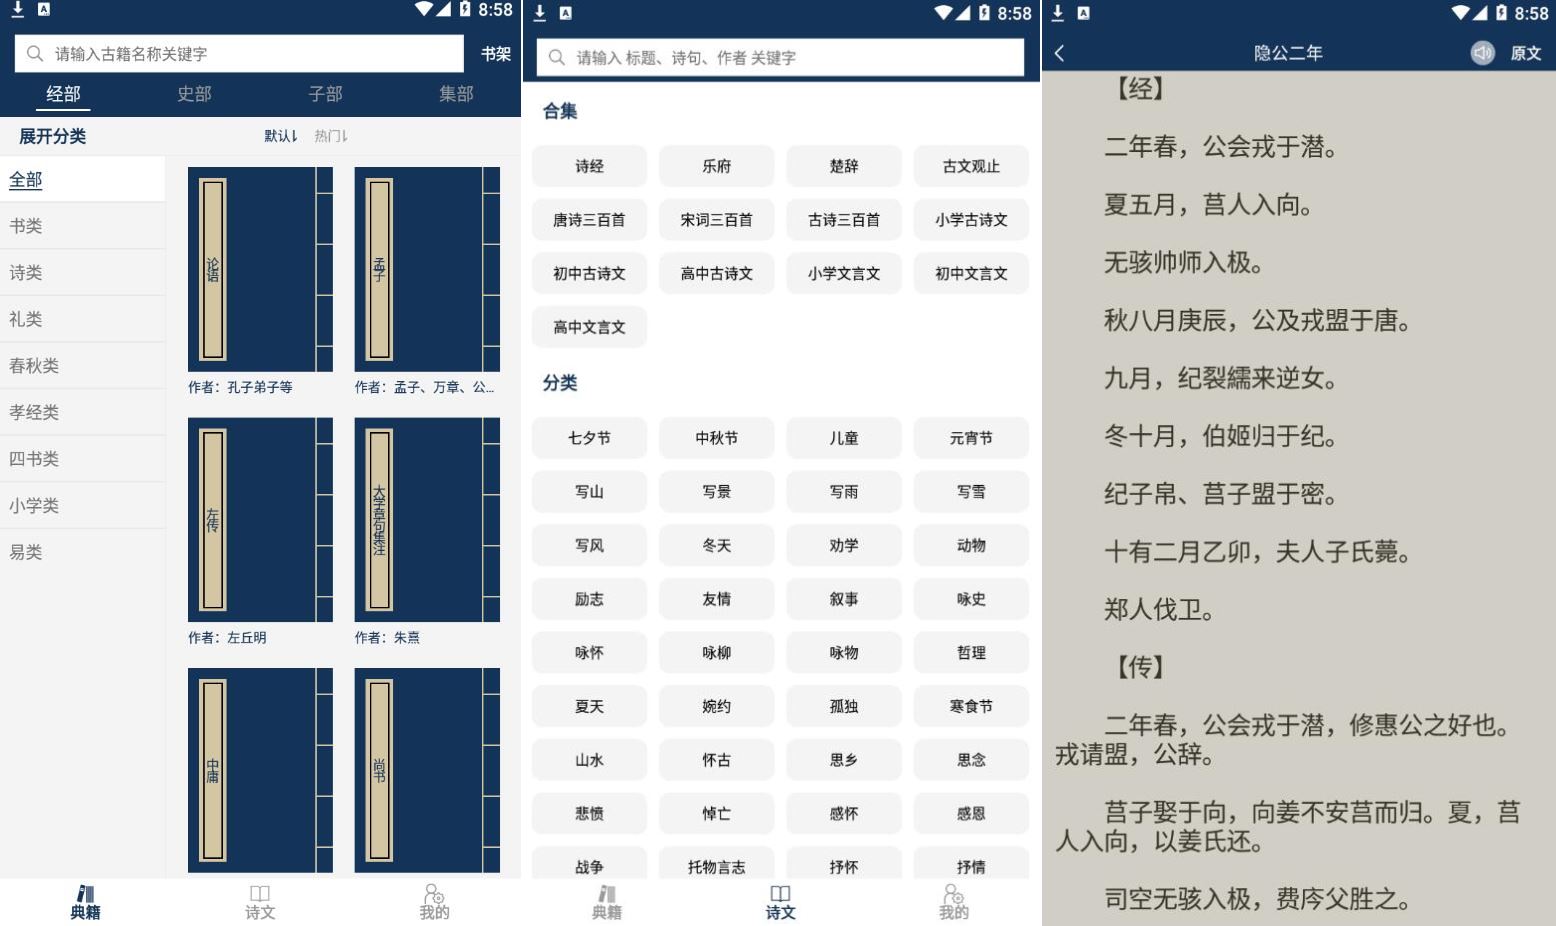Open the 左传 book by 左丘明
Image resolution: width=1556 pixels, height=926 pixels.
tap(260, 520)
